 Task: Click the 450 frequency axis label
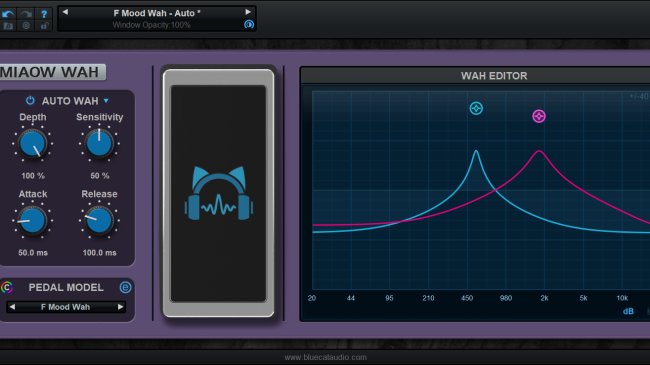point(467,298)
